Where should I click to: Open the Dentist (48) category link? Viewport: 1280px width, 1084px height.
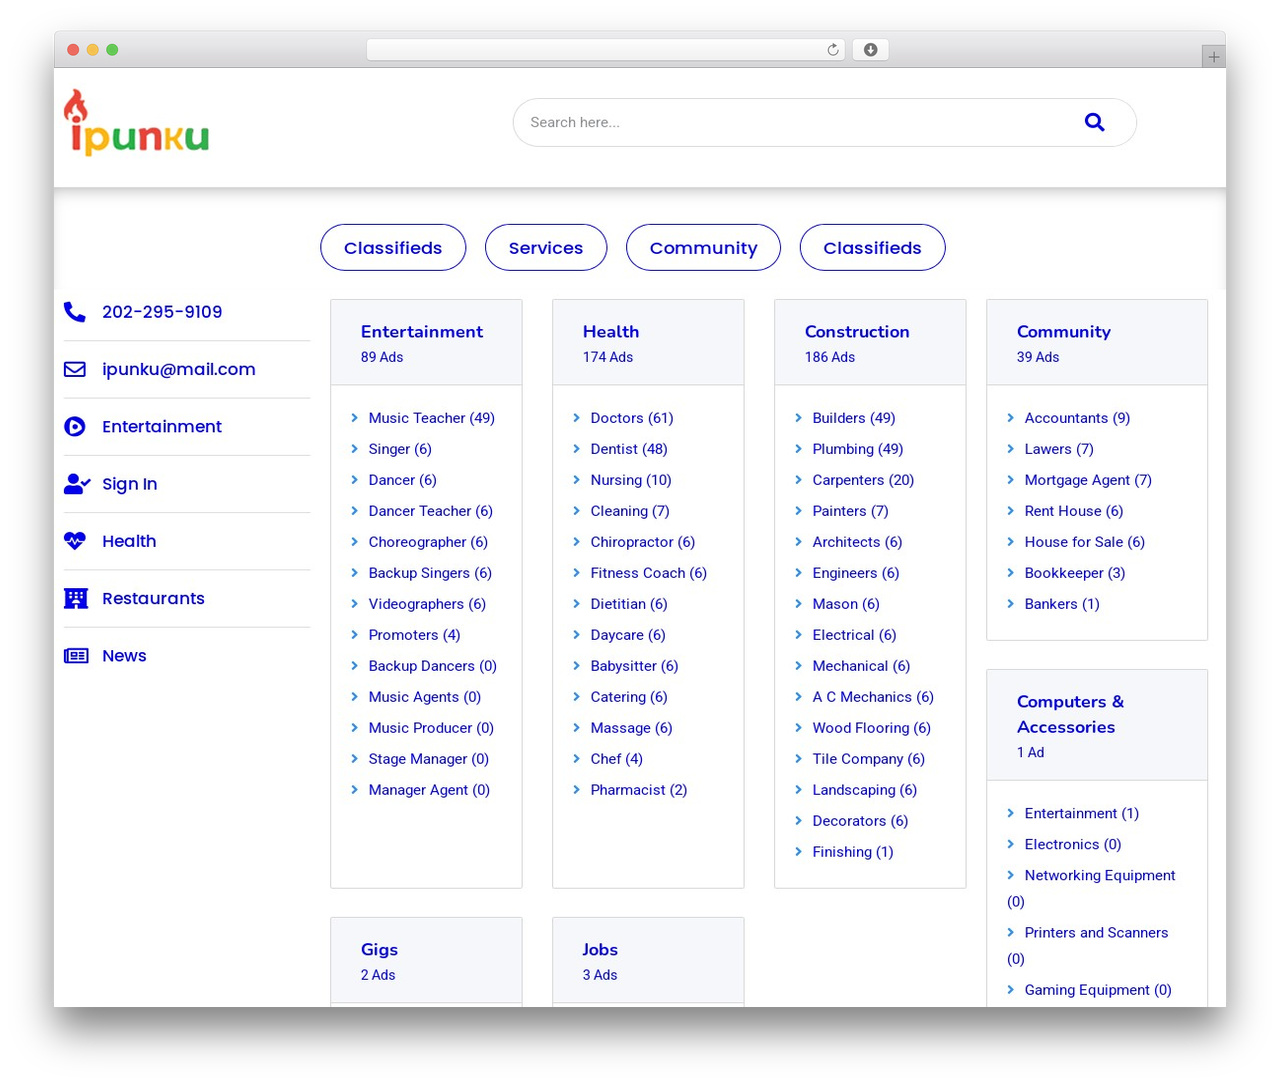click(628, 449)
